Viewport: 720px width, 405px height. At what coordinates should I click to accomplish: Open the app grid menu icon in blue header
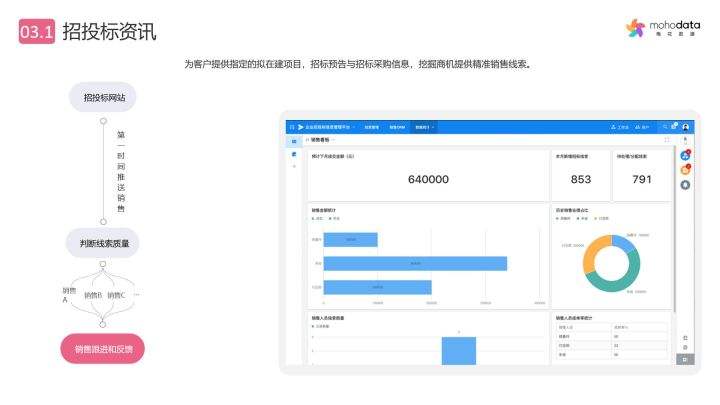(292, 127)
